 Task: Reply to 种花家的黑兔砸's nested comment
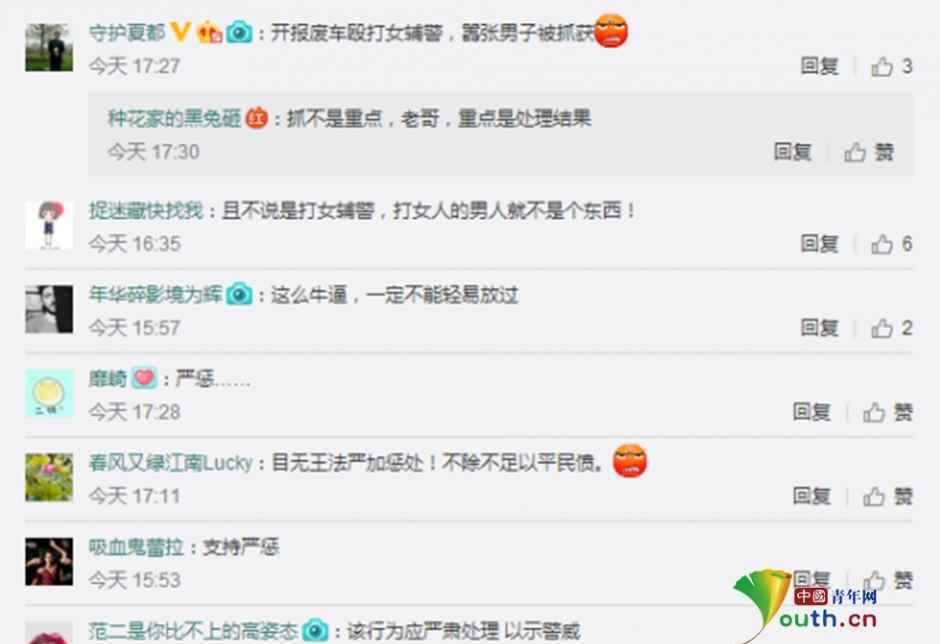[x=793, y=152]
